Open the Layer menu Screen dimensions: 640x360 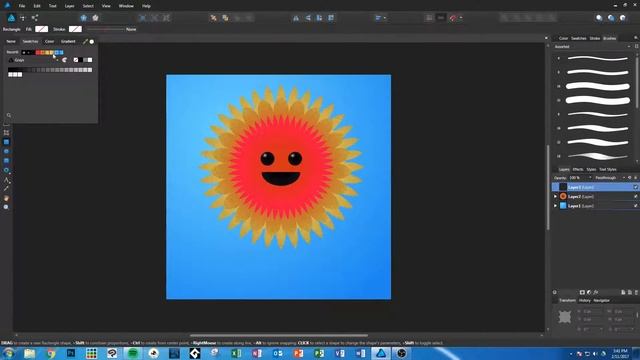pos(69,6)
